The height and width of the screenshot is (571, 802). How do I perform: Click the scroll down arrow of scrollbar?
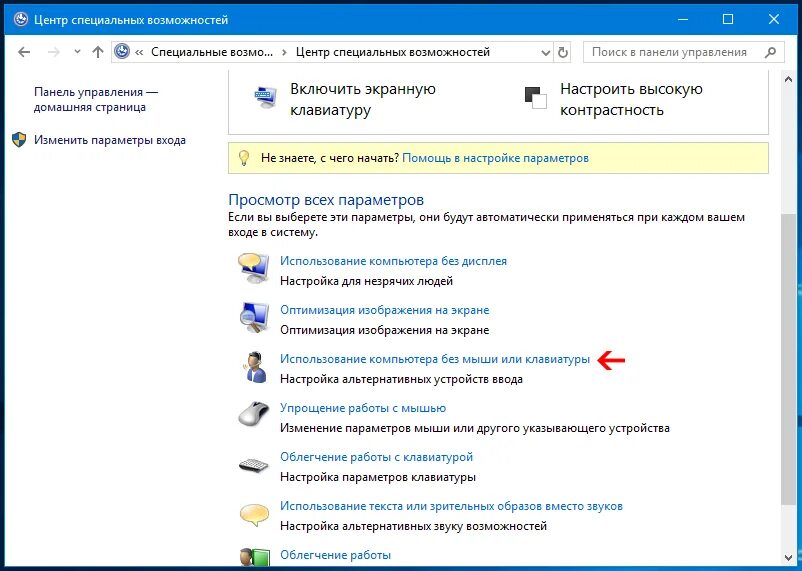[788, 557]
